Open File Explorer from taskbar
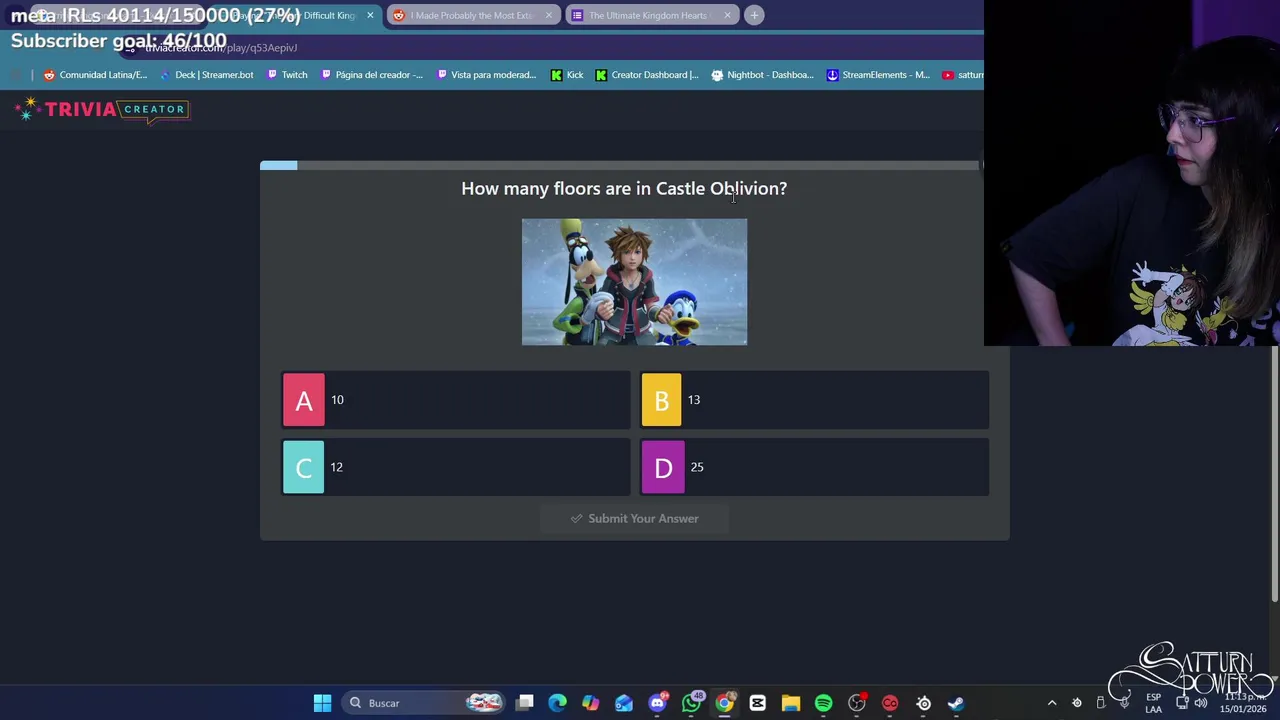Screen dimensions: 1280x720 tap(790, 703)
